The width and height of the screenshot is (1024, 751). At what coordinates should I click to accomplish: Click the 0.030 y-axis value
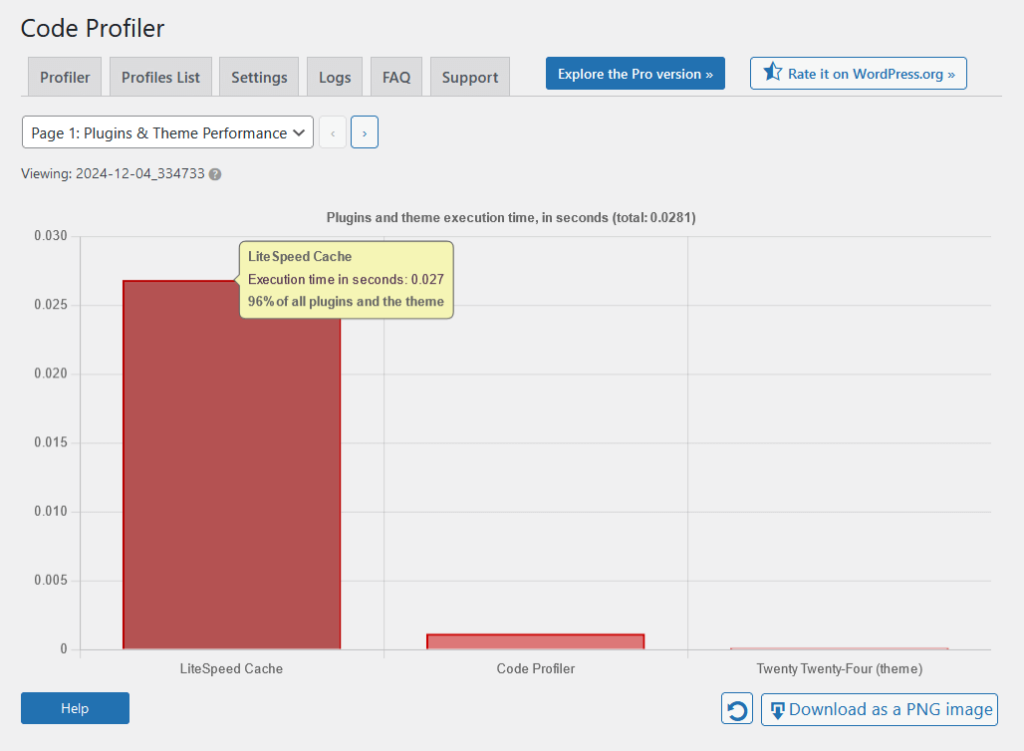pos(51,236)
